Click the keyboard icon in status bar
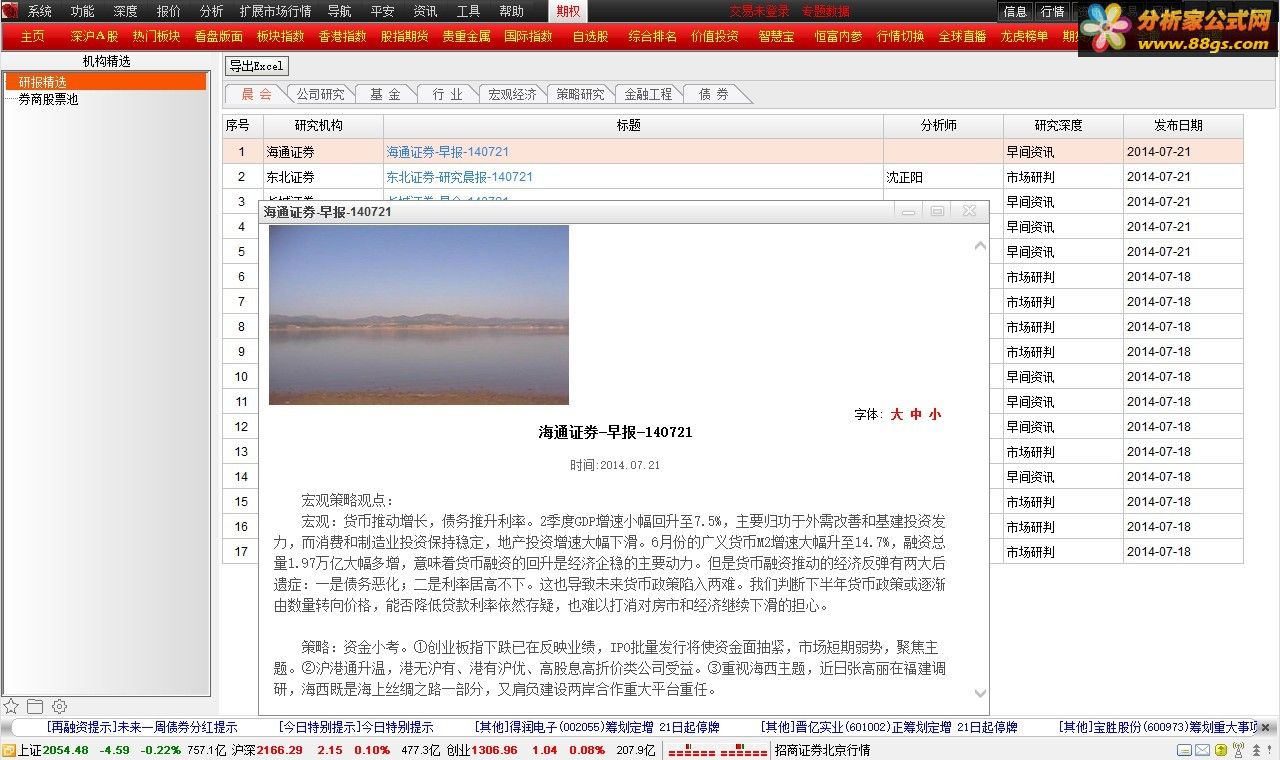Viewport: 1280px width, 760px height. click(1184, 750)
